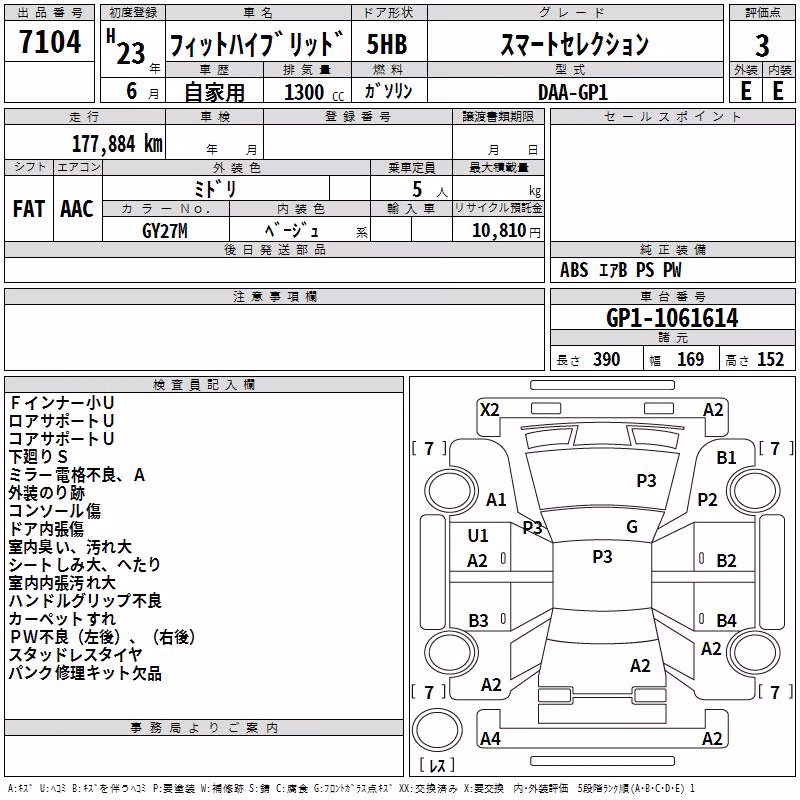Click damage mark B2 on car diagram
Viewport: 800px width, 800px height.
(727, 561)
